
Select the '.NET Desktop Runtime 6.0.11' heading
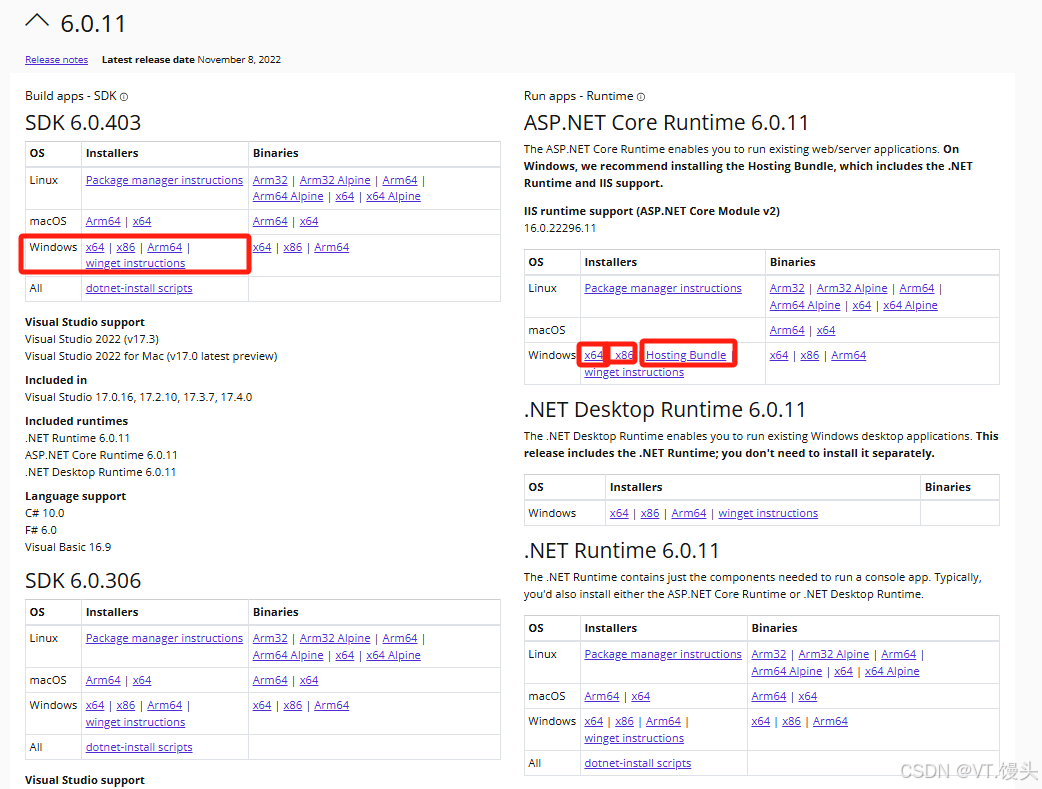665,410
